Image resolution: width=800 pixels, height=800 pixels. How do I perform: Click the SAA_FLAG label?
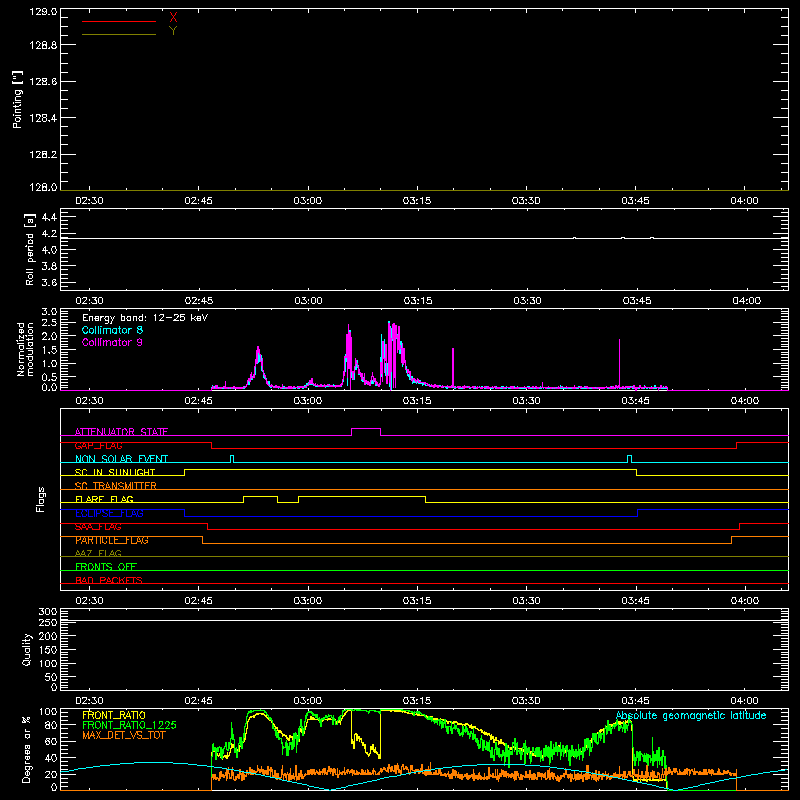[98, 527]
